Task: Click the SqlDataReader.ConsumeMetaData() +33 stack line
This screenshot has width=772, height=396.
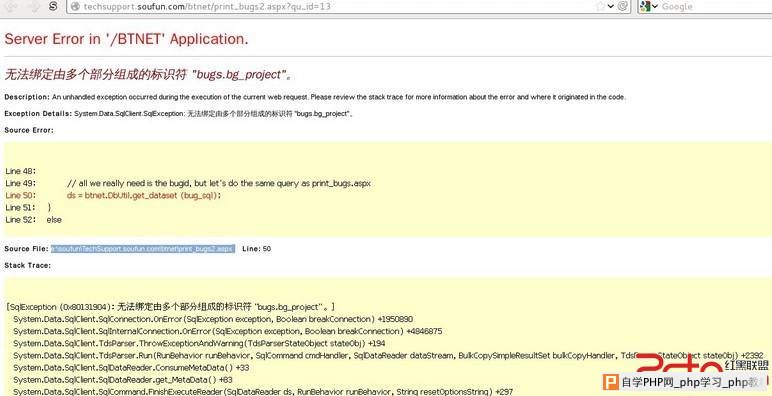Action: (131, 368)
